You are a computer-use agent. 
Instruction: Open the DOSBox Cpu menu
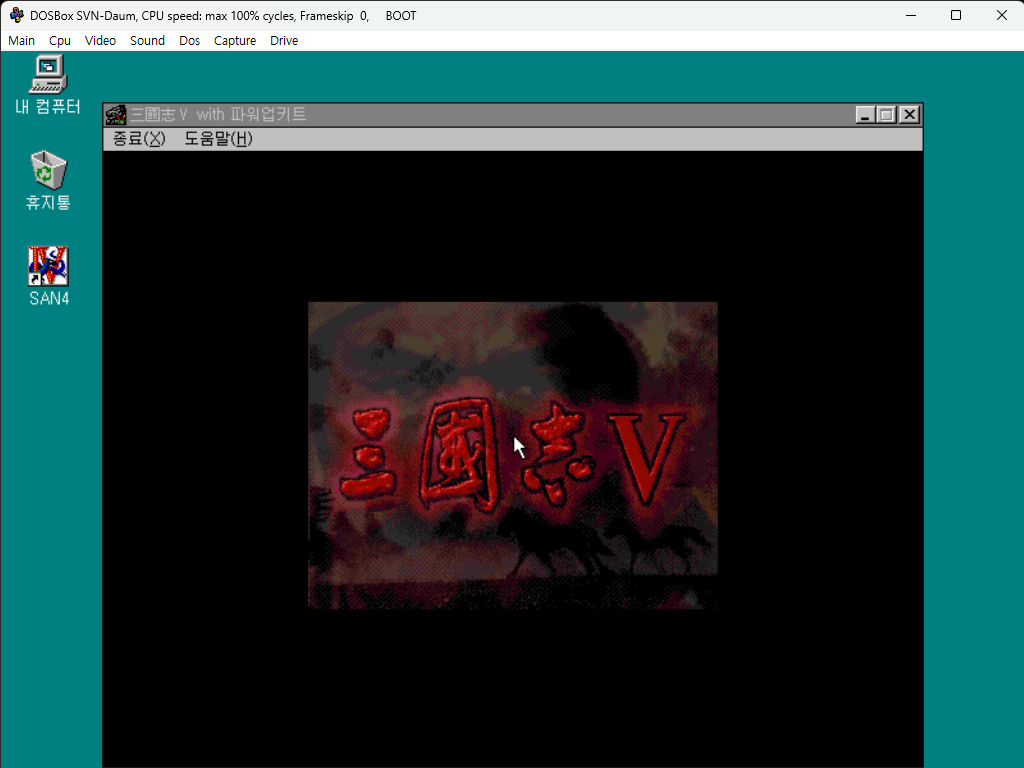[x=60, y=40]
